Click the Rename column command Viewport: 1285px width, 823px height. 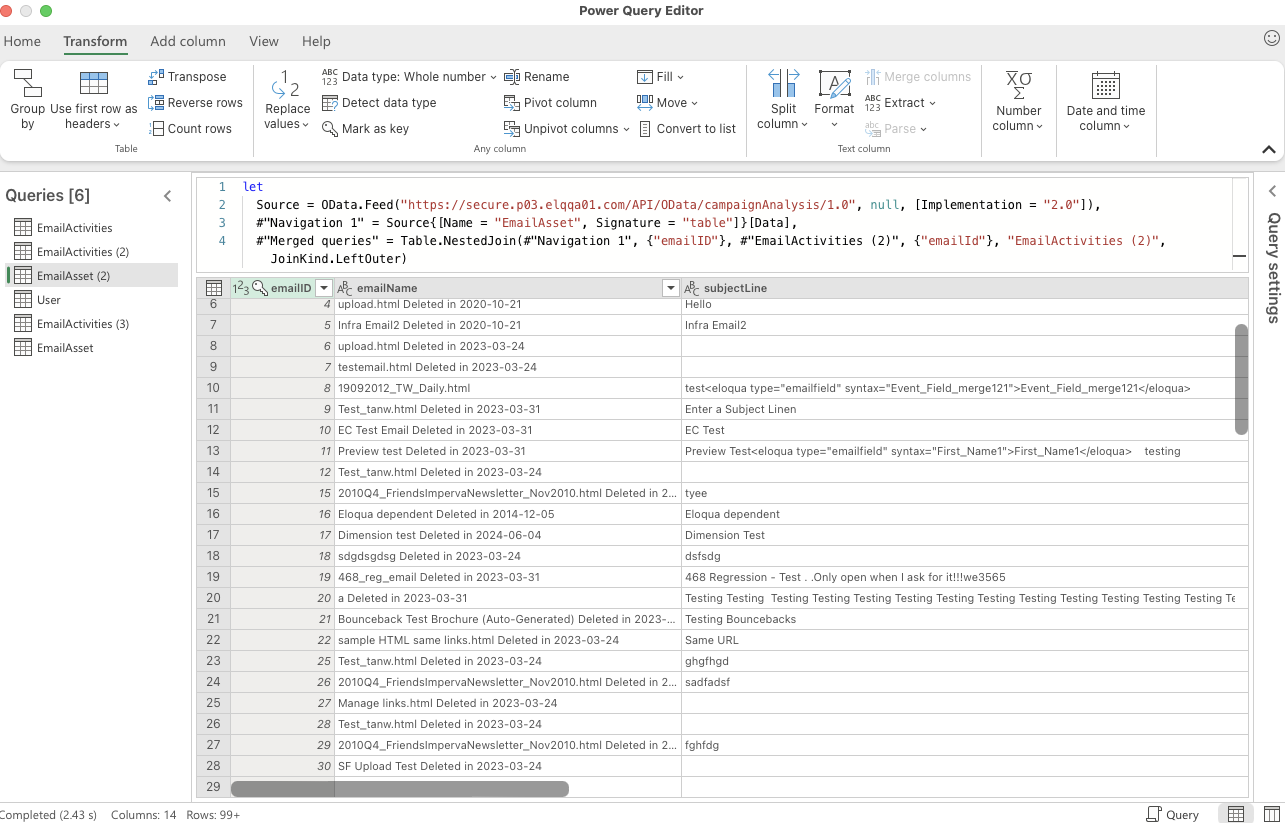click(x=537, y=77)
